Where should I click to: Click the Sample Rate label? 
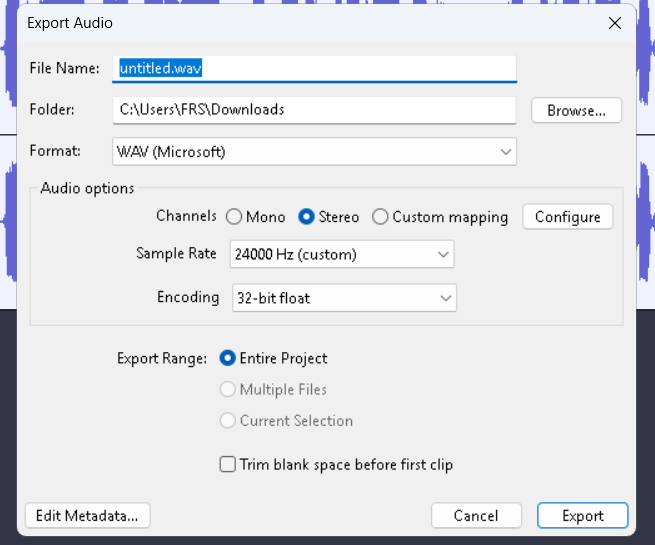click(176, 253)
